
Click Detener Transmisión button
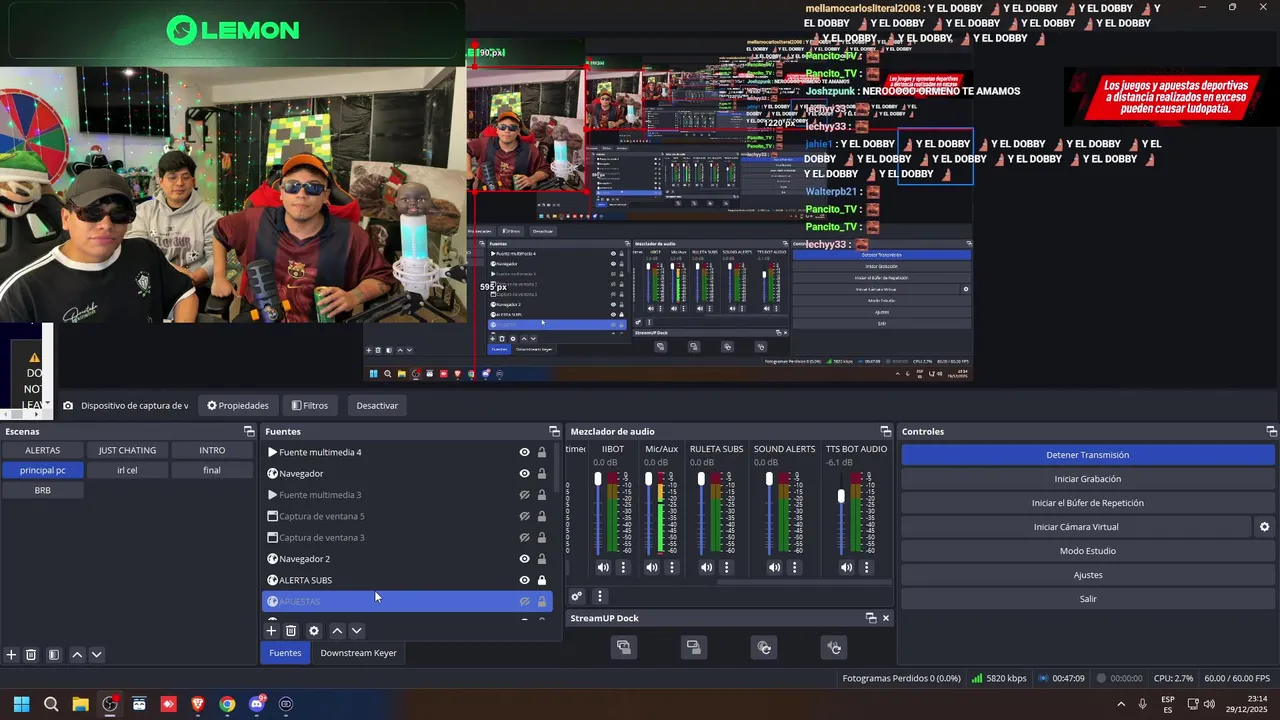pyautogui.click(x=1088, y=455)
